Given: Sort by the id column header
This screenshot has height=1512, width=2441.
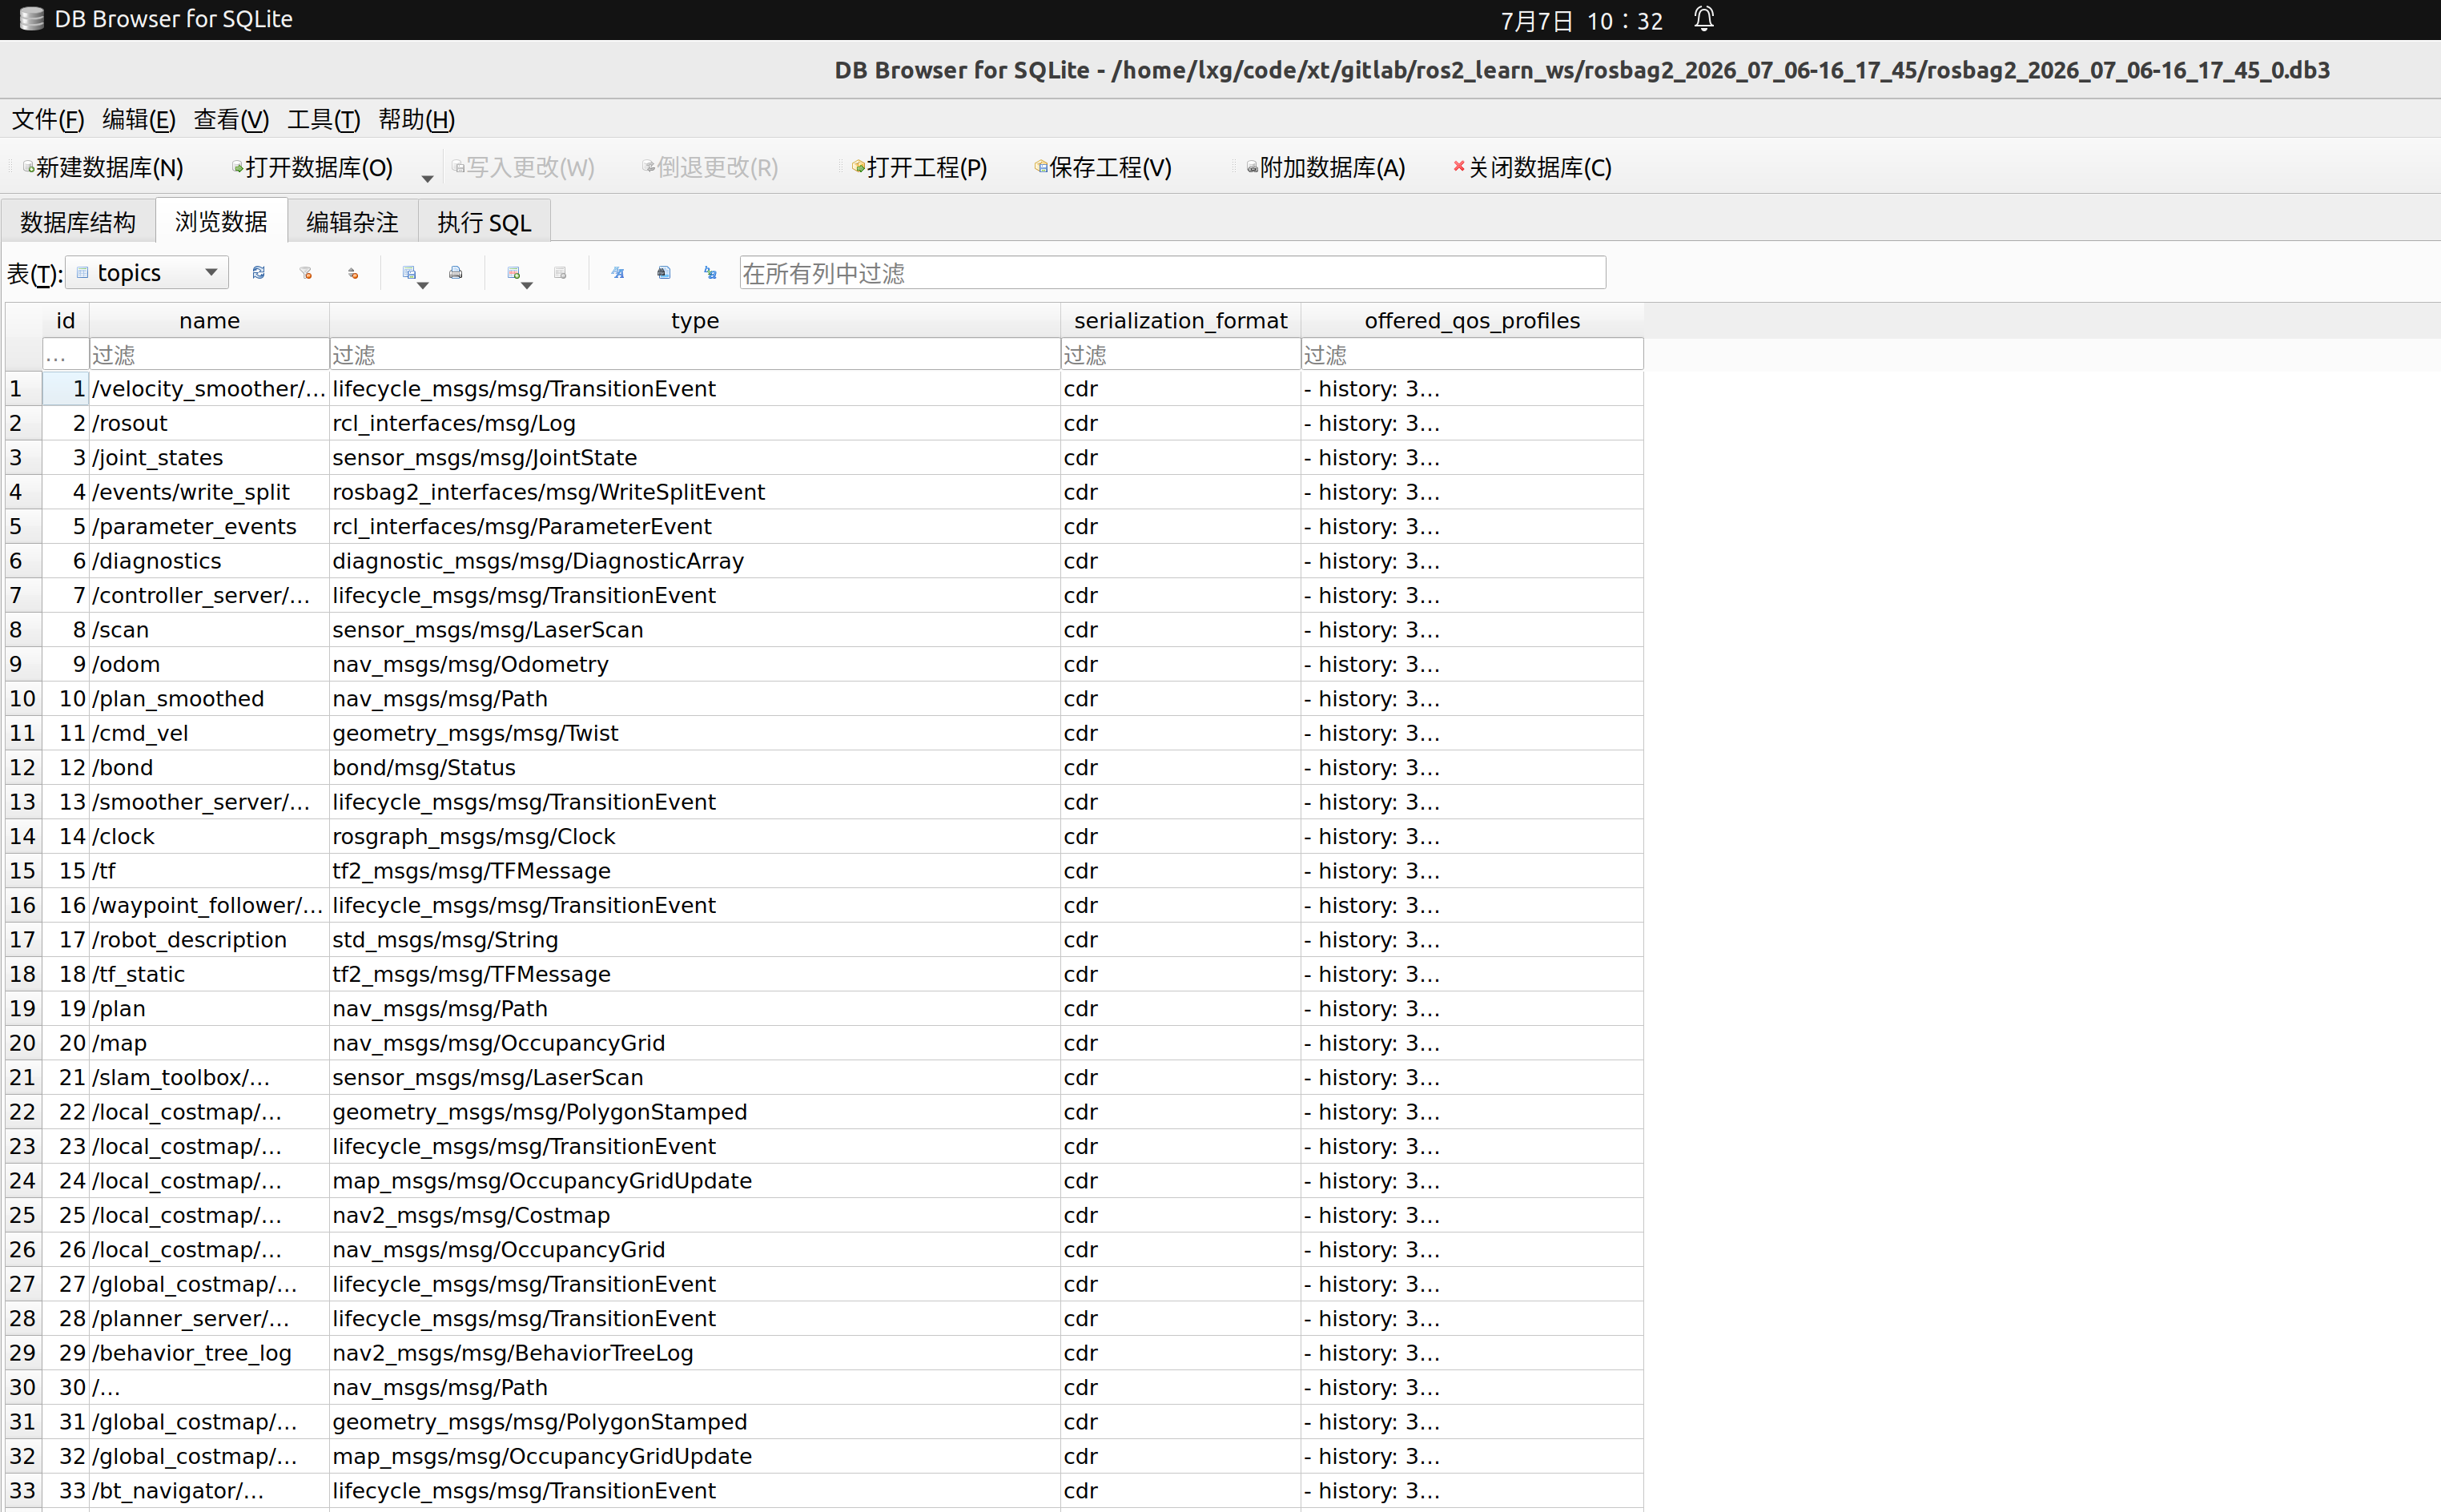Looking at the screenshot, I should [x=66, y=320].
